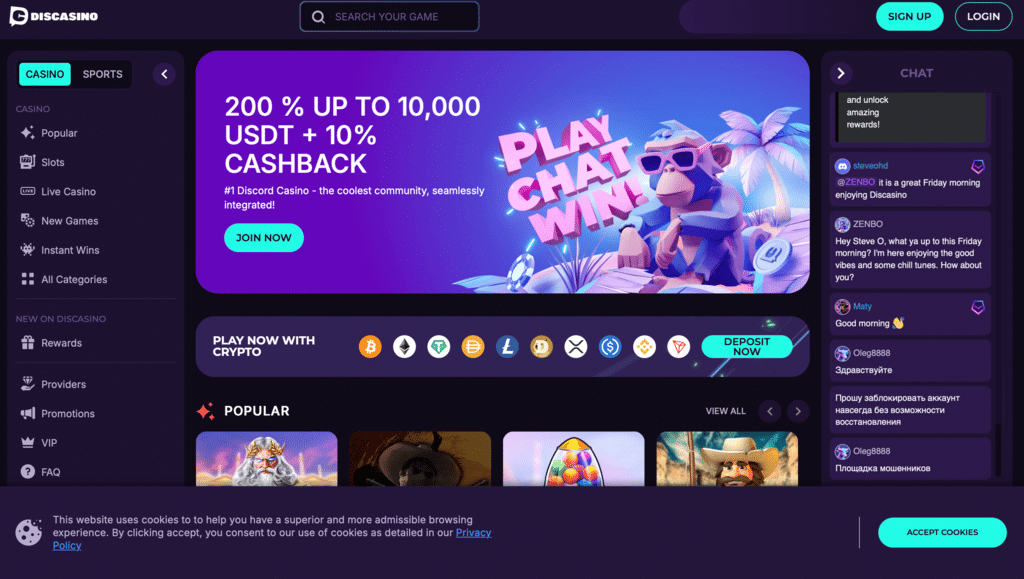
Task: Select the Ethereum crypto icon
Action: 404,347
